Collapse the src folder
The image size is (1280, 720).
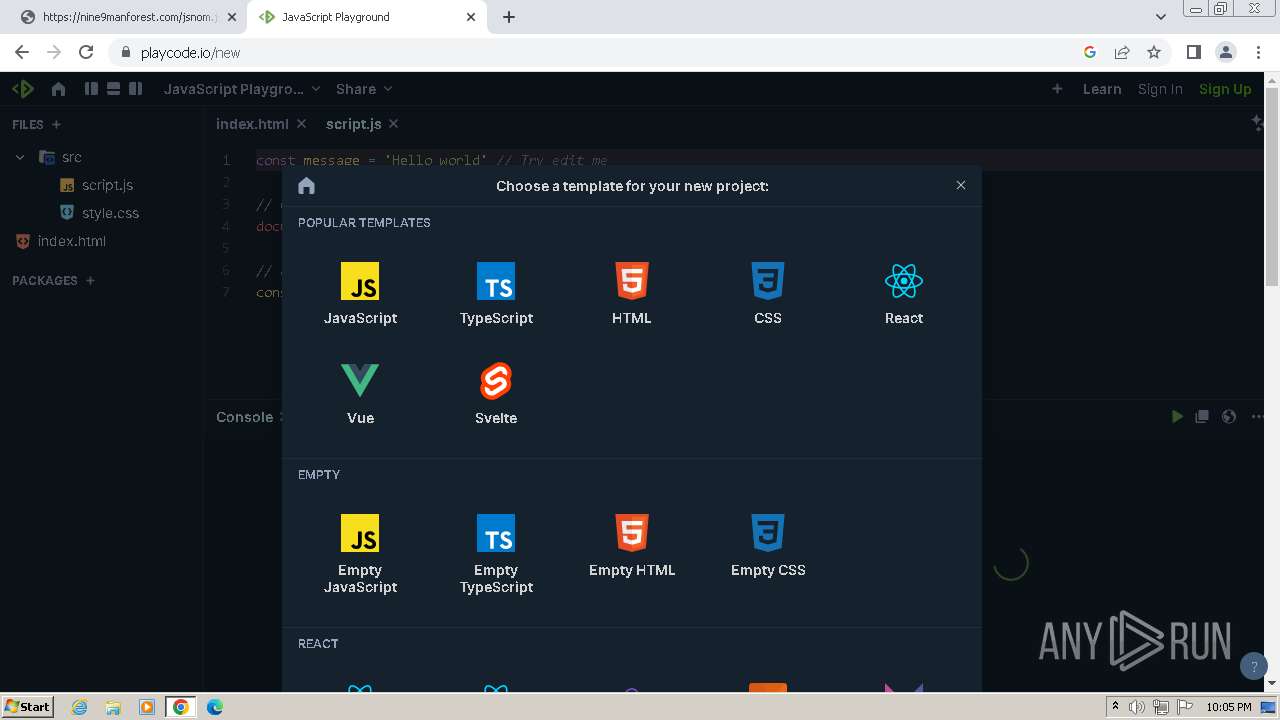pos(20,157)
